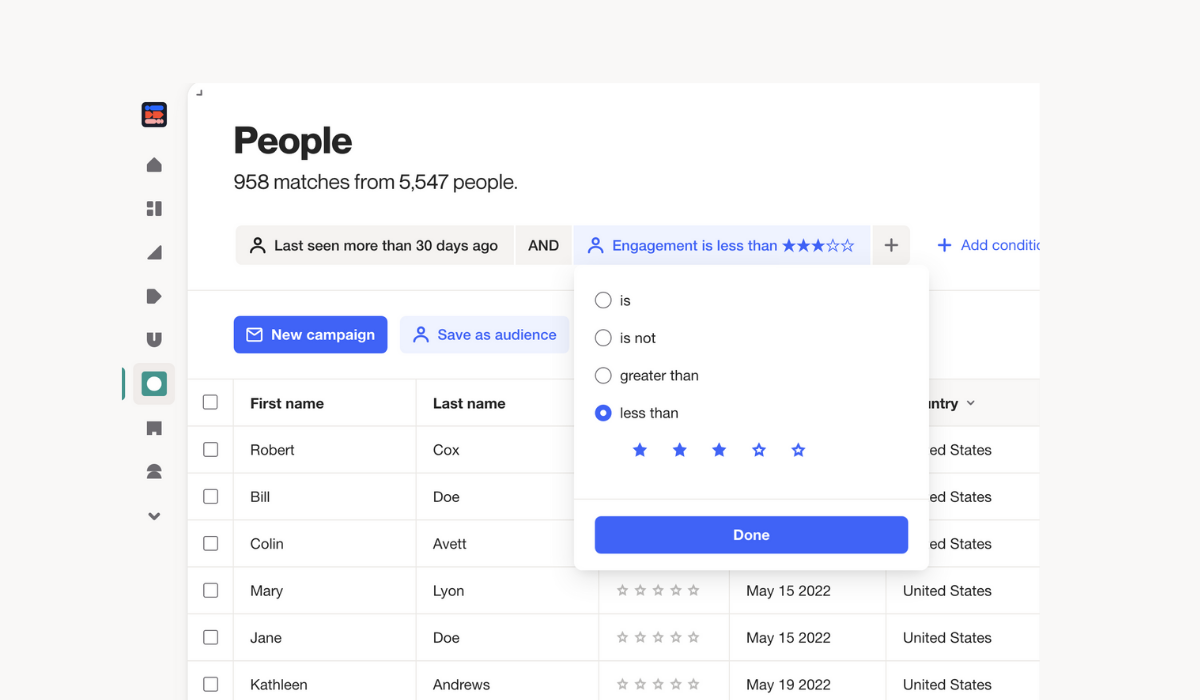Open 'Last seen more than 30 days ago' condition
This screenshot has width=1200, height=700.
[x=374, y=245]
